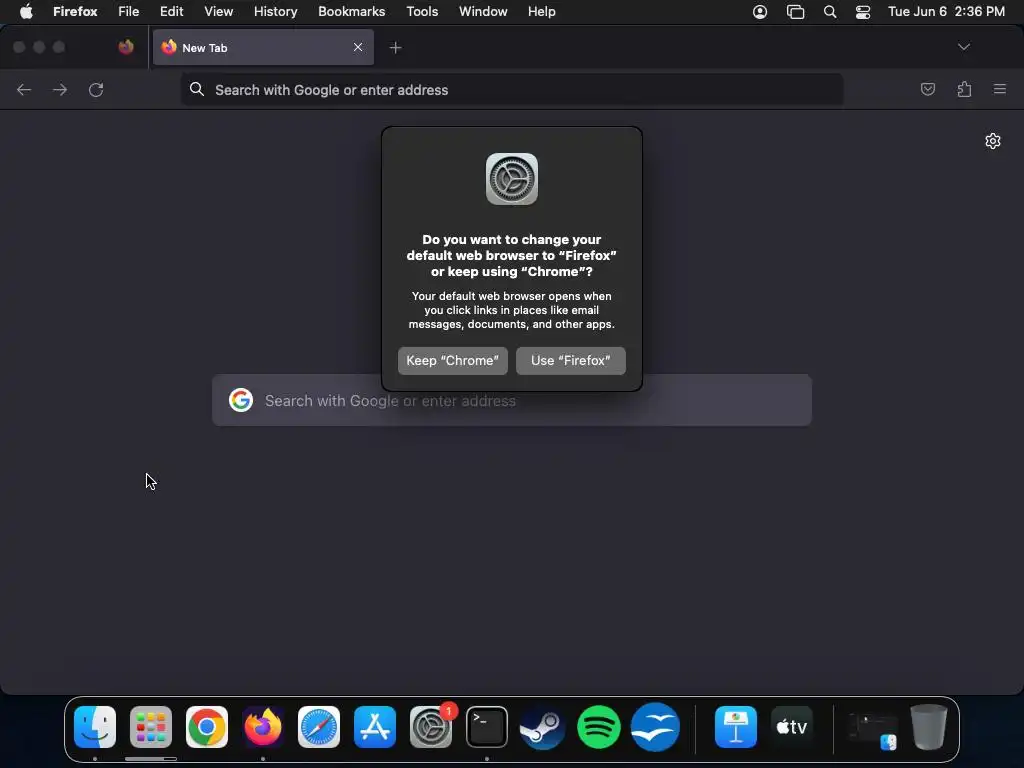
Task: Open Launchpad from the Dock
Action: coord(151,727)
